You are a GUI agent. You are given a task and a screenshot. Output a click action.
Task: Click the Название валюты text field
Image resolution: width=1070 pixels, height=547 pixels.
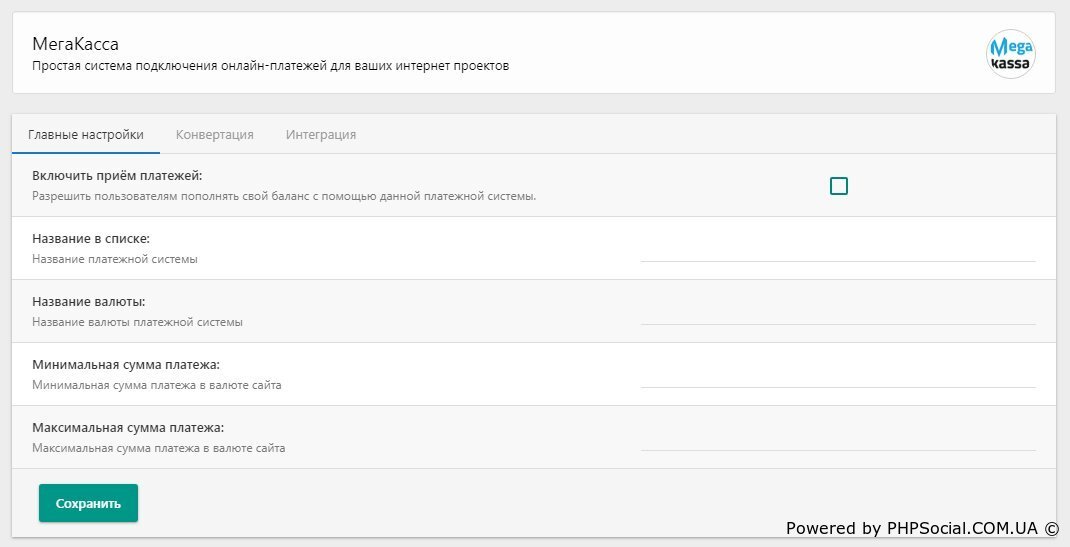[x=838, y=312]
